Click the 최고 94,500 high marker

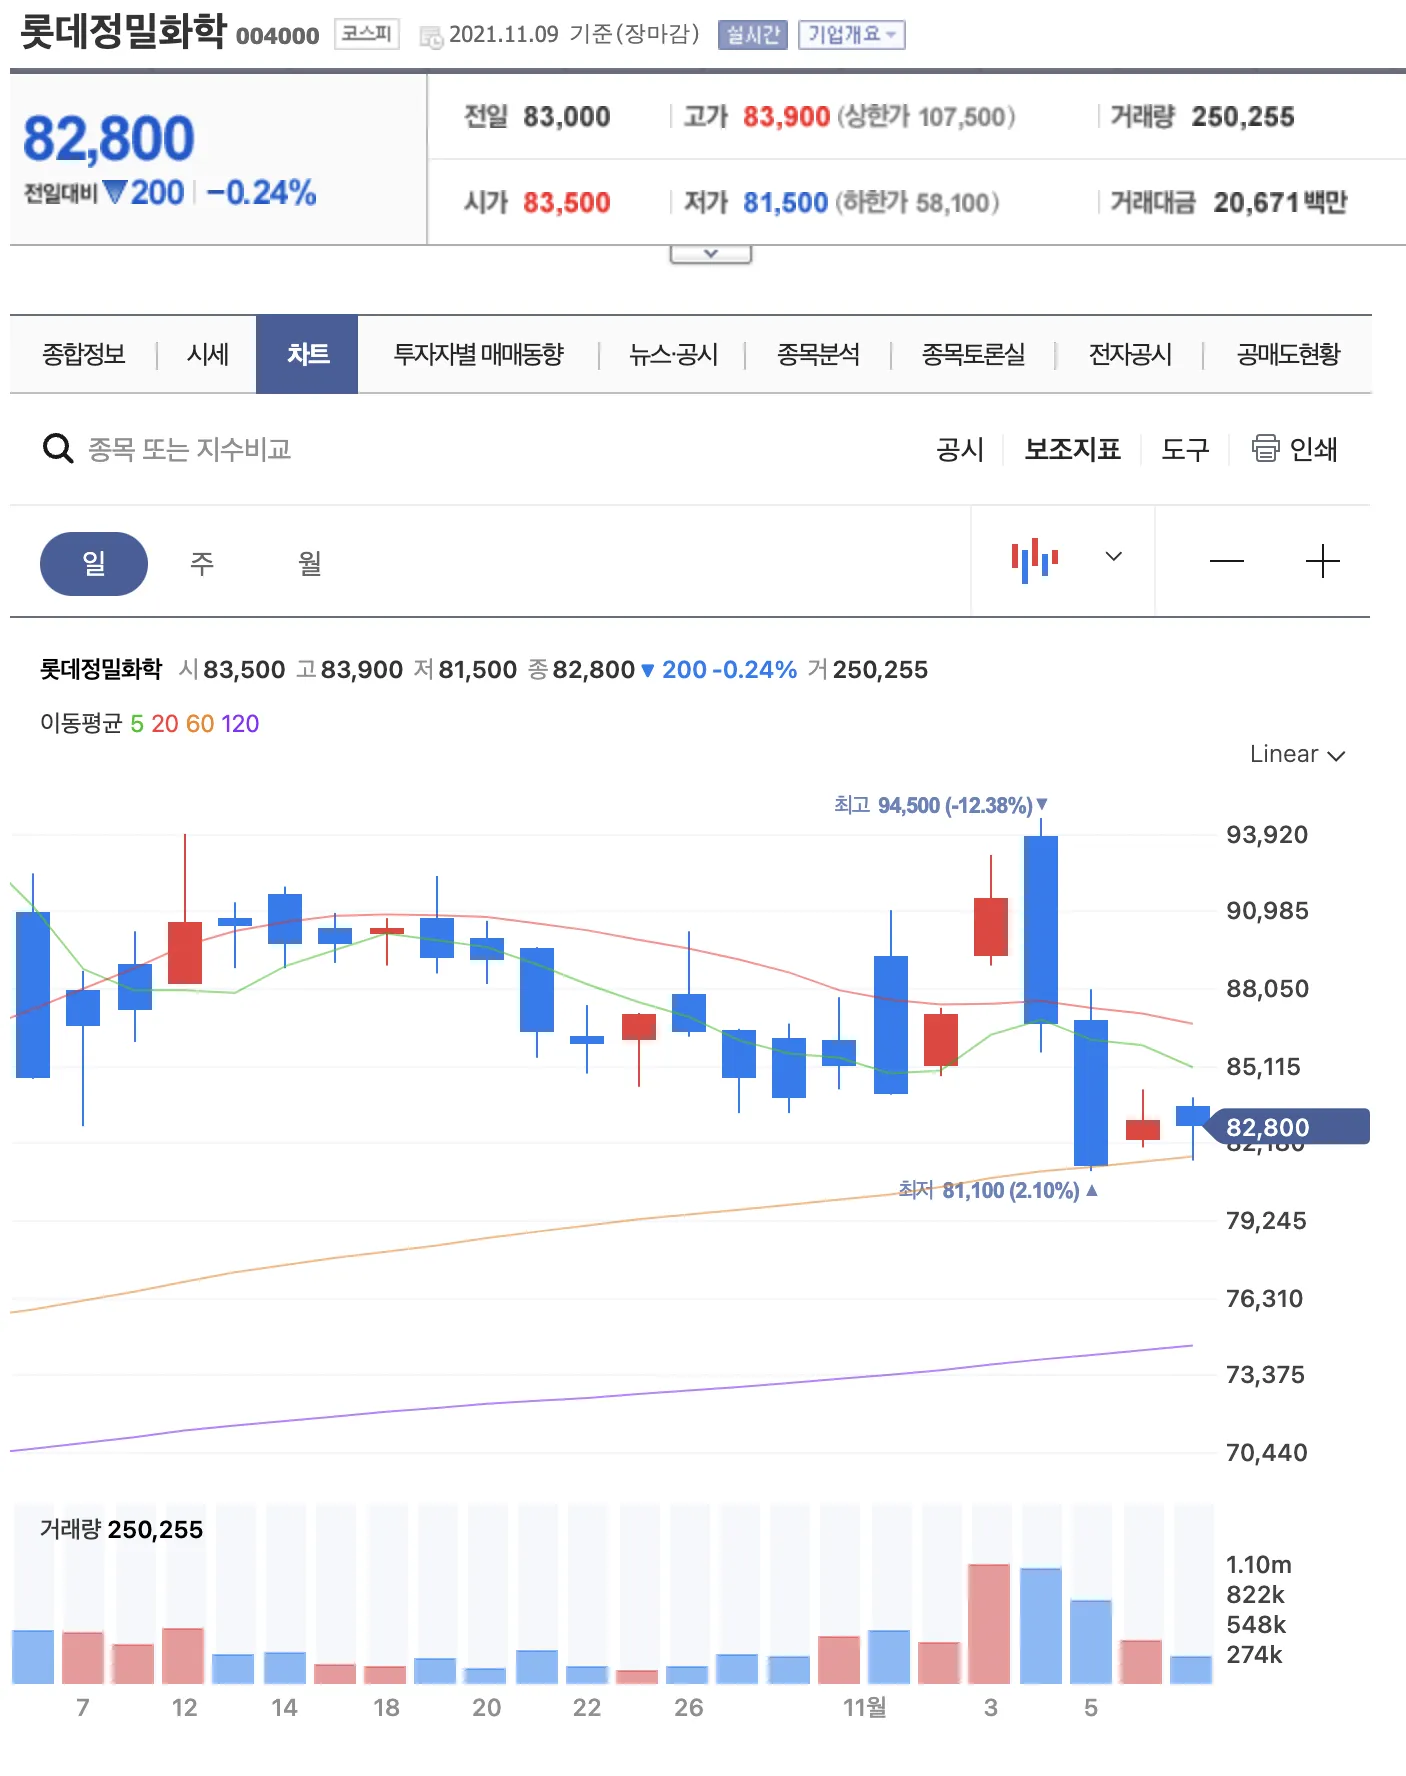[940, 805]
